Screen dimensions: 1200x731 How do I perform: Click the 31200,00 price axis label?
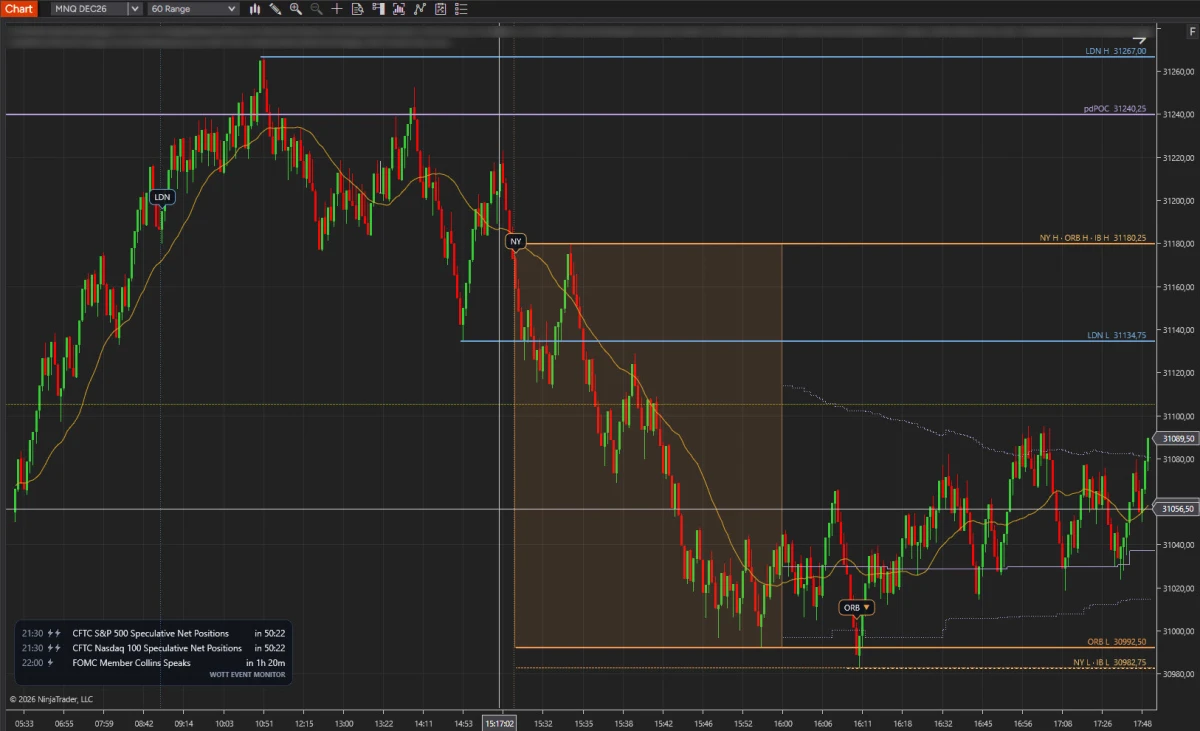pos(1179,200)
